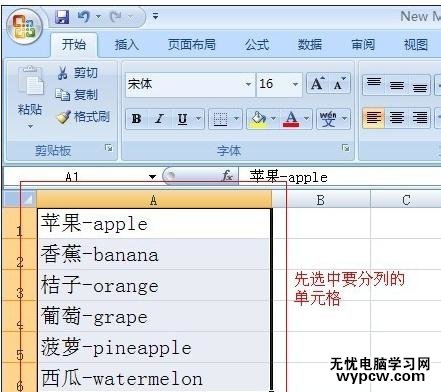441x392 pixels.
Task: Open the 视图 ribbon tab
Action: point(416,45)
